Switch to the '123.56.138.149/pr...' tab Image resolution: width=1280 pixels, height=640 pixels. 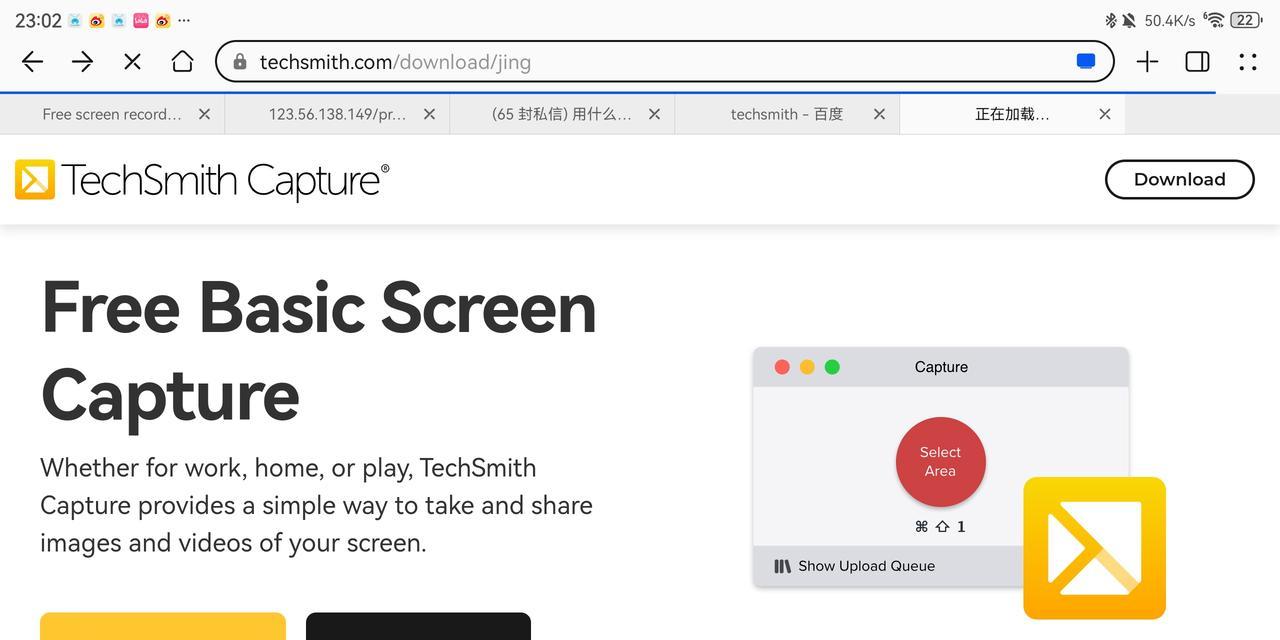337,114
